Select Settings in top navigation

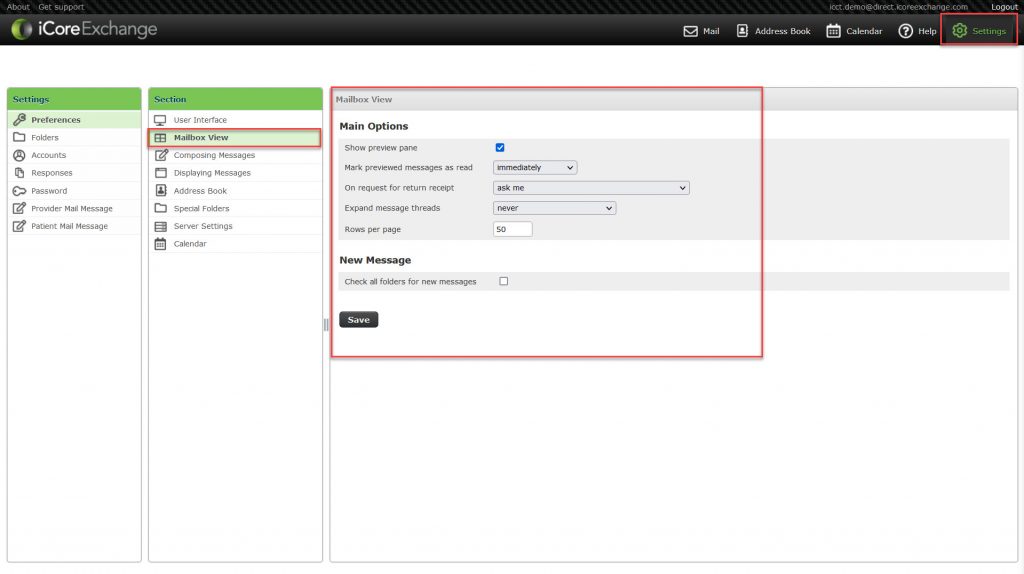(x=989, y=31)
